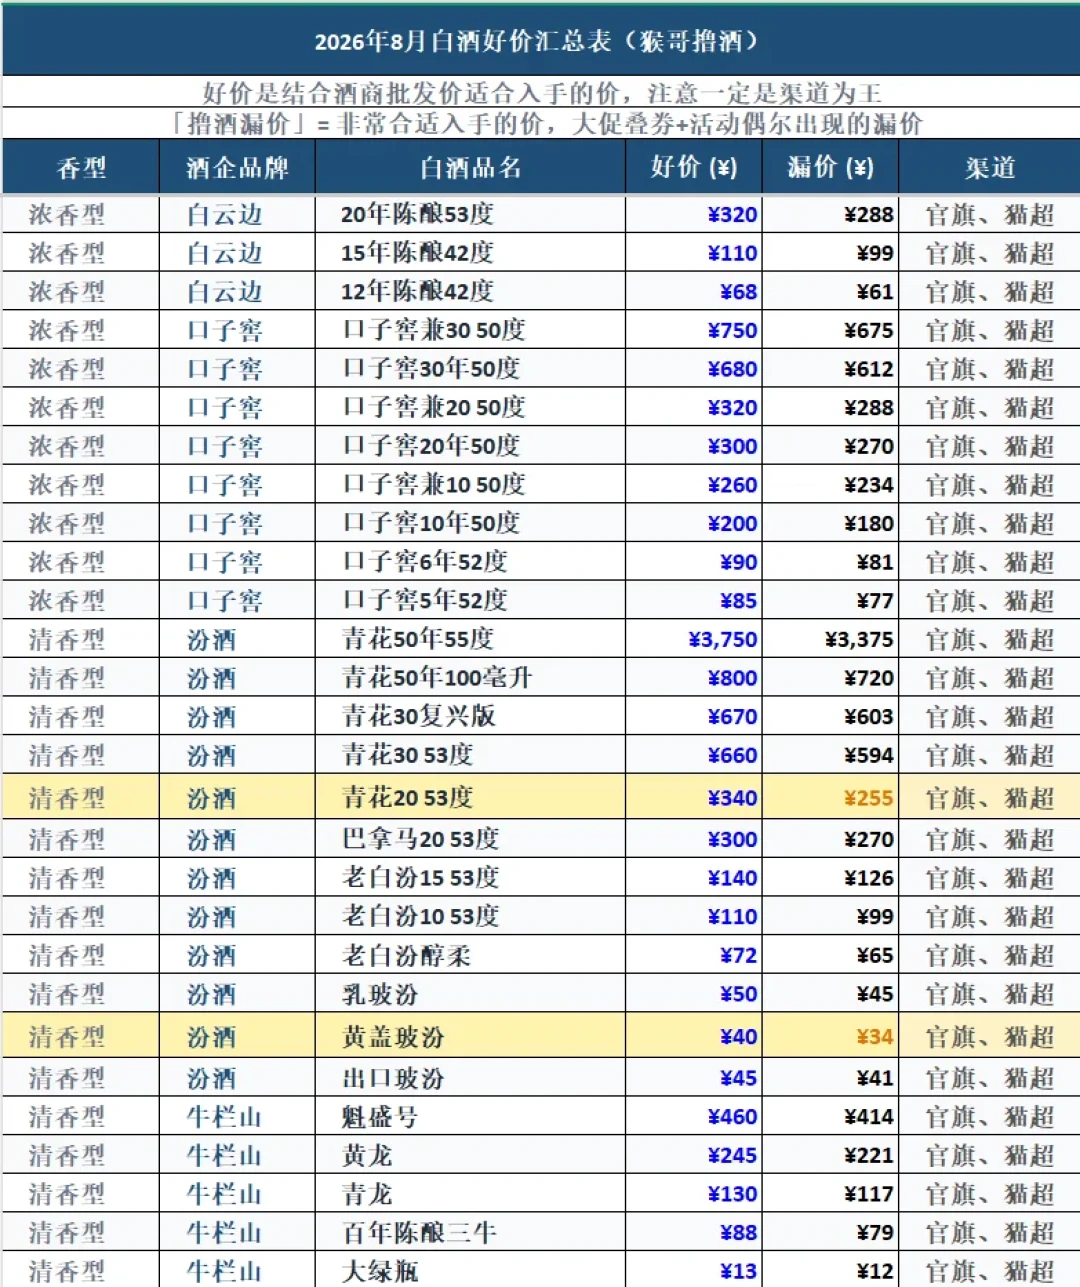Click the price ¥612
1080x1287 pixels.
point(868,369)
